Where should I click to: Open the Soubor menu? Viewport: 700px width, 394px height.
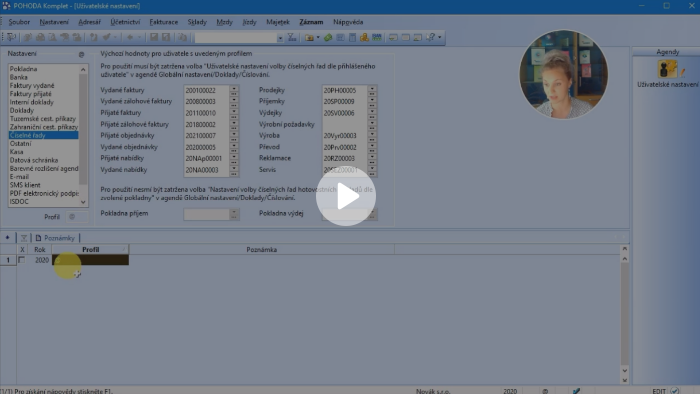click(x=19, y=22)
